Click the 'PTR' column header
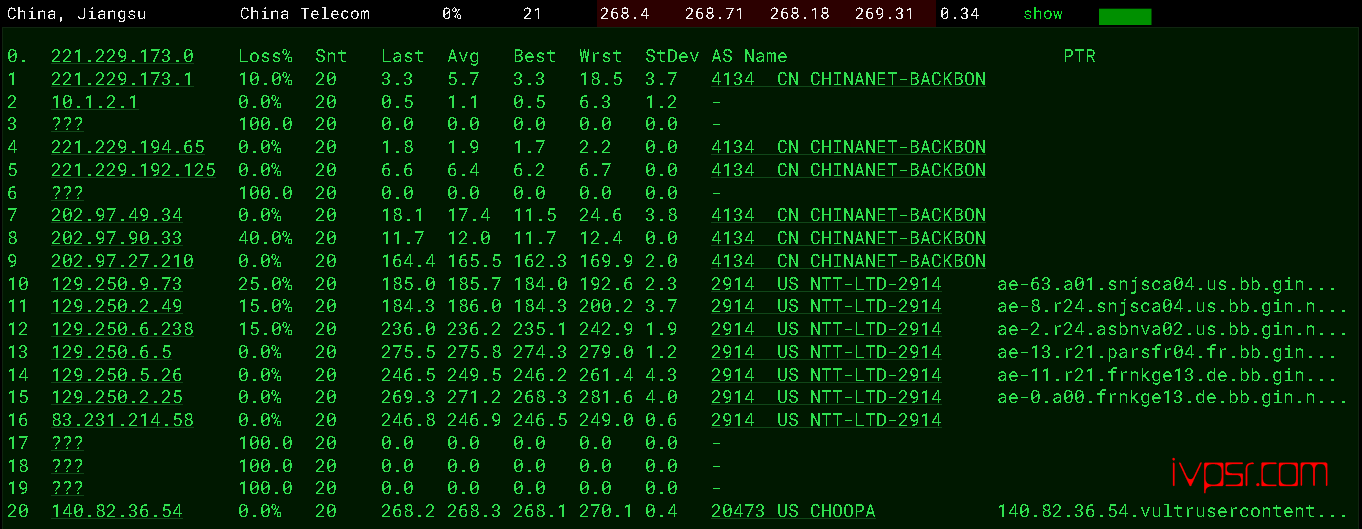This screenshot has height=529, width=1362. tap(1079, 56)
